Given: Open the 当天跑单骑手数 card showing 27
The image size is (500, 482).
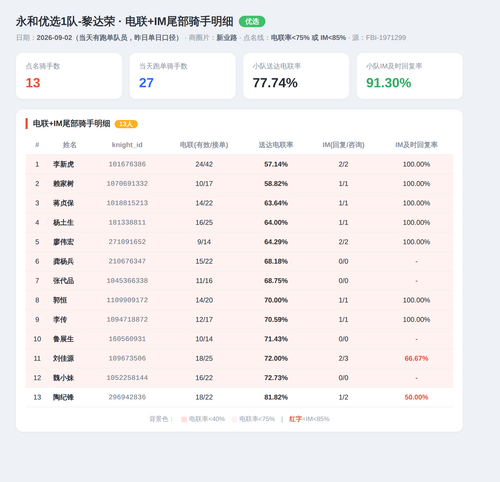Looking at the screenshot, I should pyautogui.click(x=183, y=76).
